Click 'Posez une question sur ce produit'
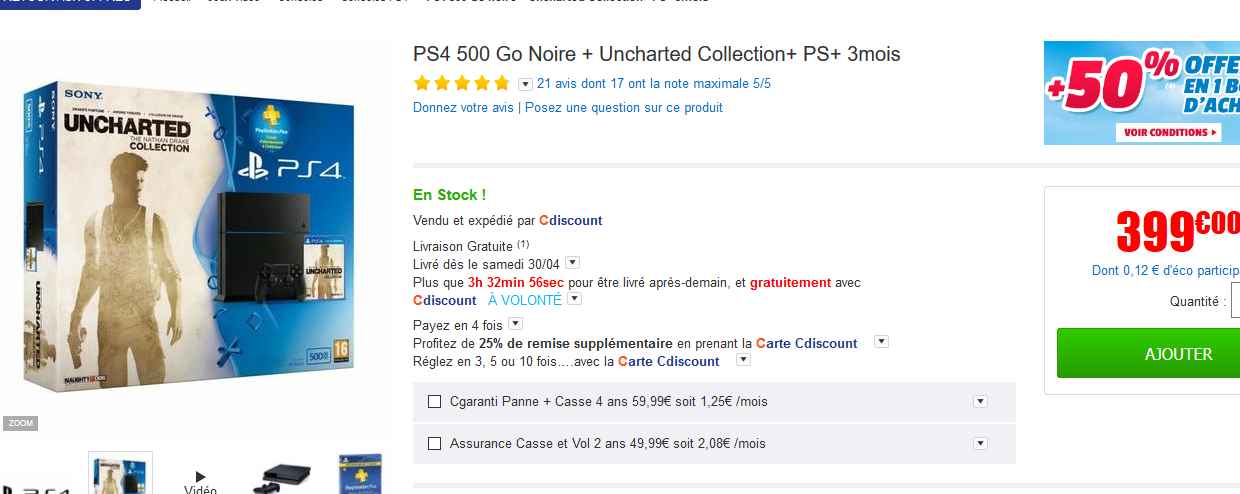 pyautogui.click(x=623, y=107)
